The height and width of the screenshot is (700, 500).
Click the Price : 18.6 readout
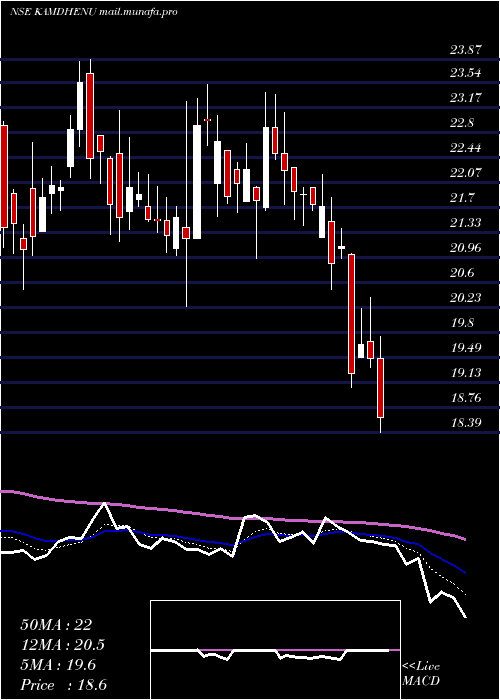[64, 685]
